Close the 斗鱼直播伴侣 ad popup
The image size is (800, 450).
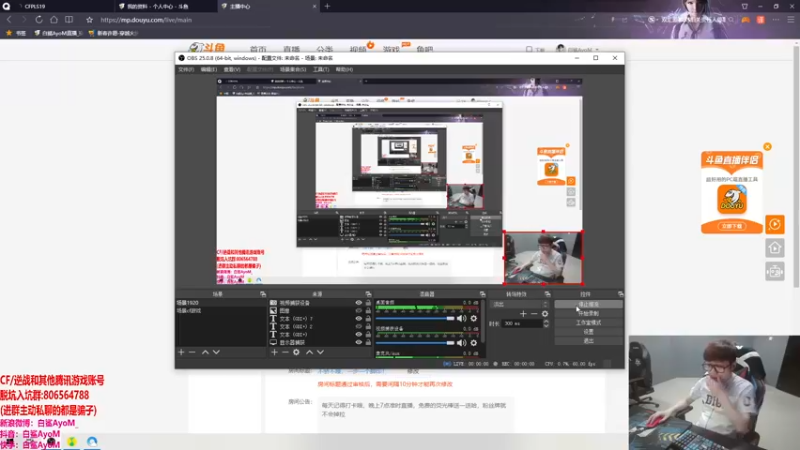tap(767, 146)
